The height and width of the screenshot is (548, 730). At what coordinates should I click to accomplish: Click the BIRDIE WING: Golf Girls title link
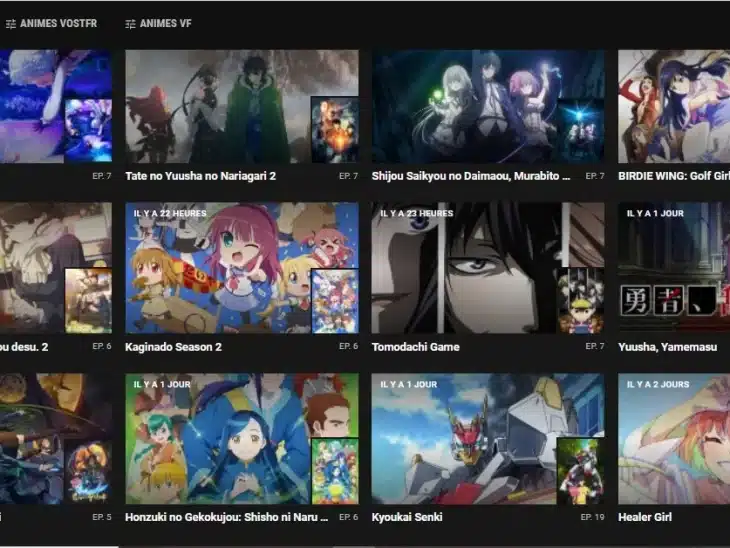[674, 176]
